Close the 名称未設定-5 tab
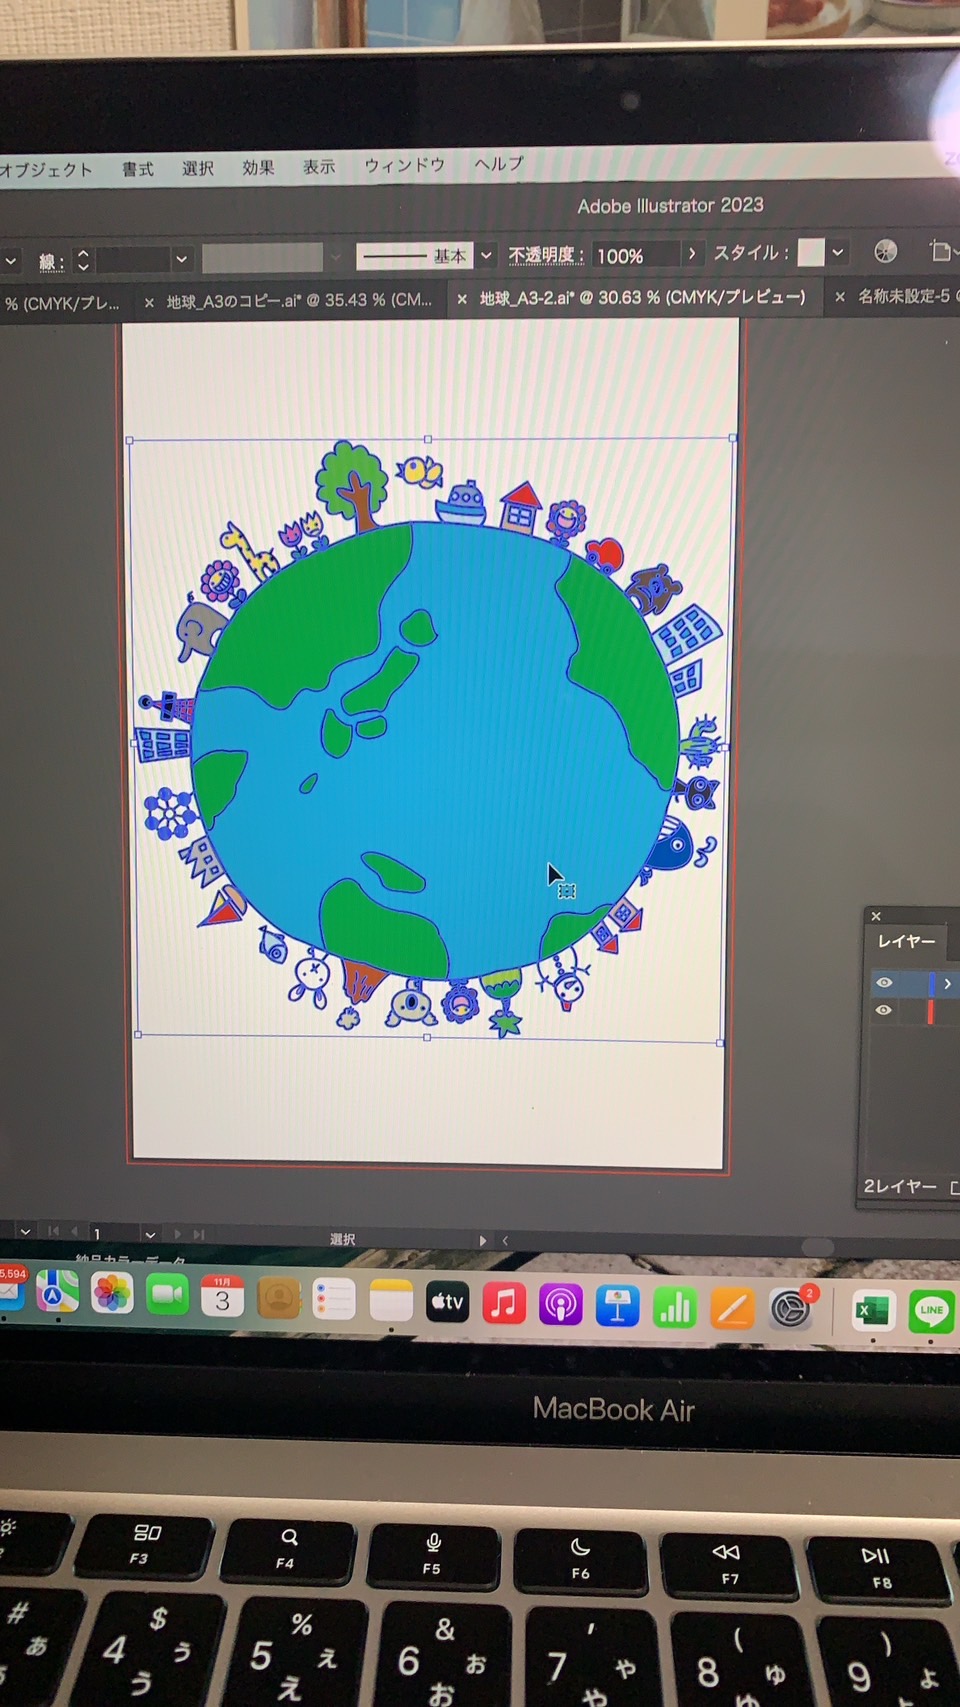Screen dimensions: 960x1707 840,297
